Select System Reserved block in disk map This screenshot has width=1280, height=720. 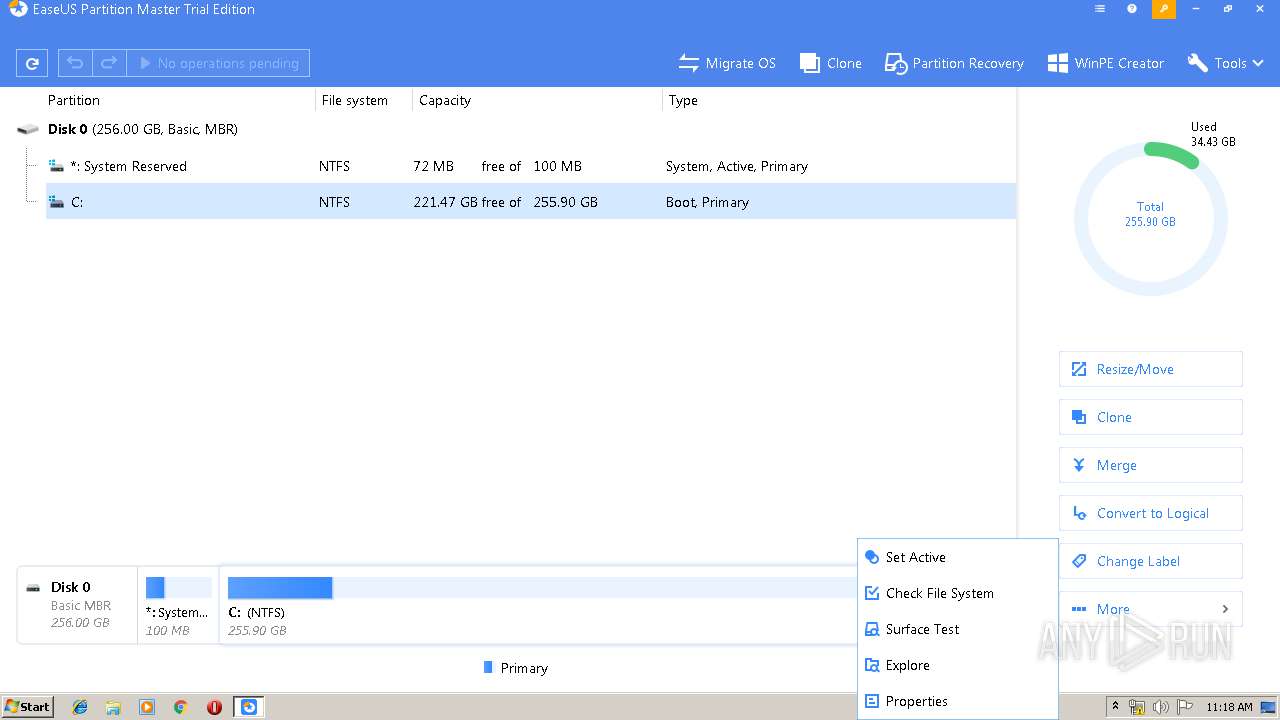(x=178, y=605)
